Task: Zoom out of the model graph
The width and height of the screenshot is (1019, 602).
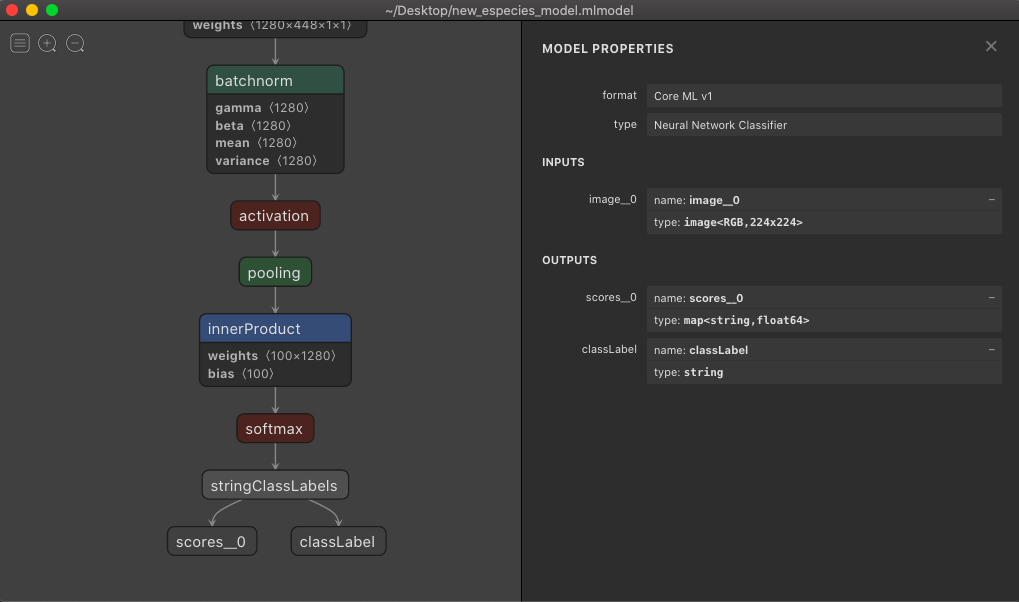Action: click(x=74, y=43)
